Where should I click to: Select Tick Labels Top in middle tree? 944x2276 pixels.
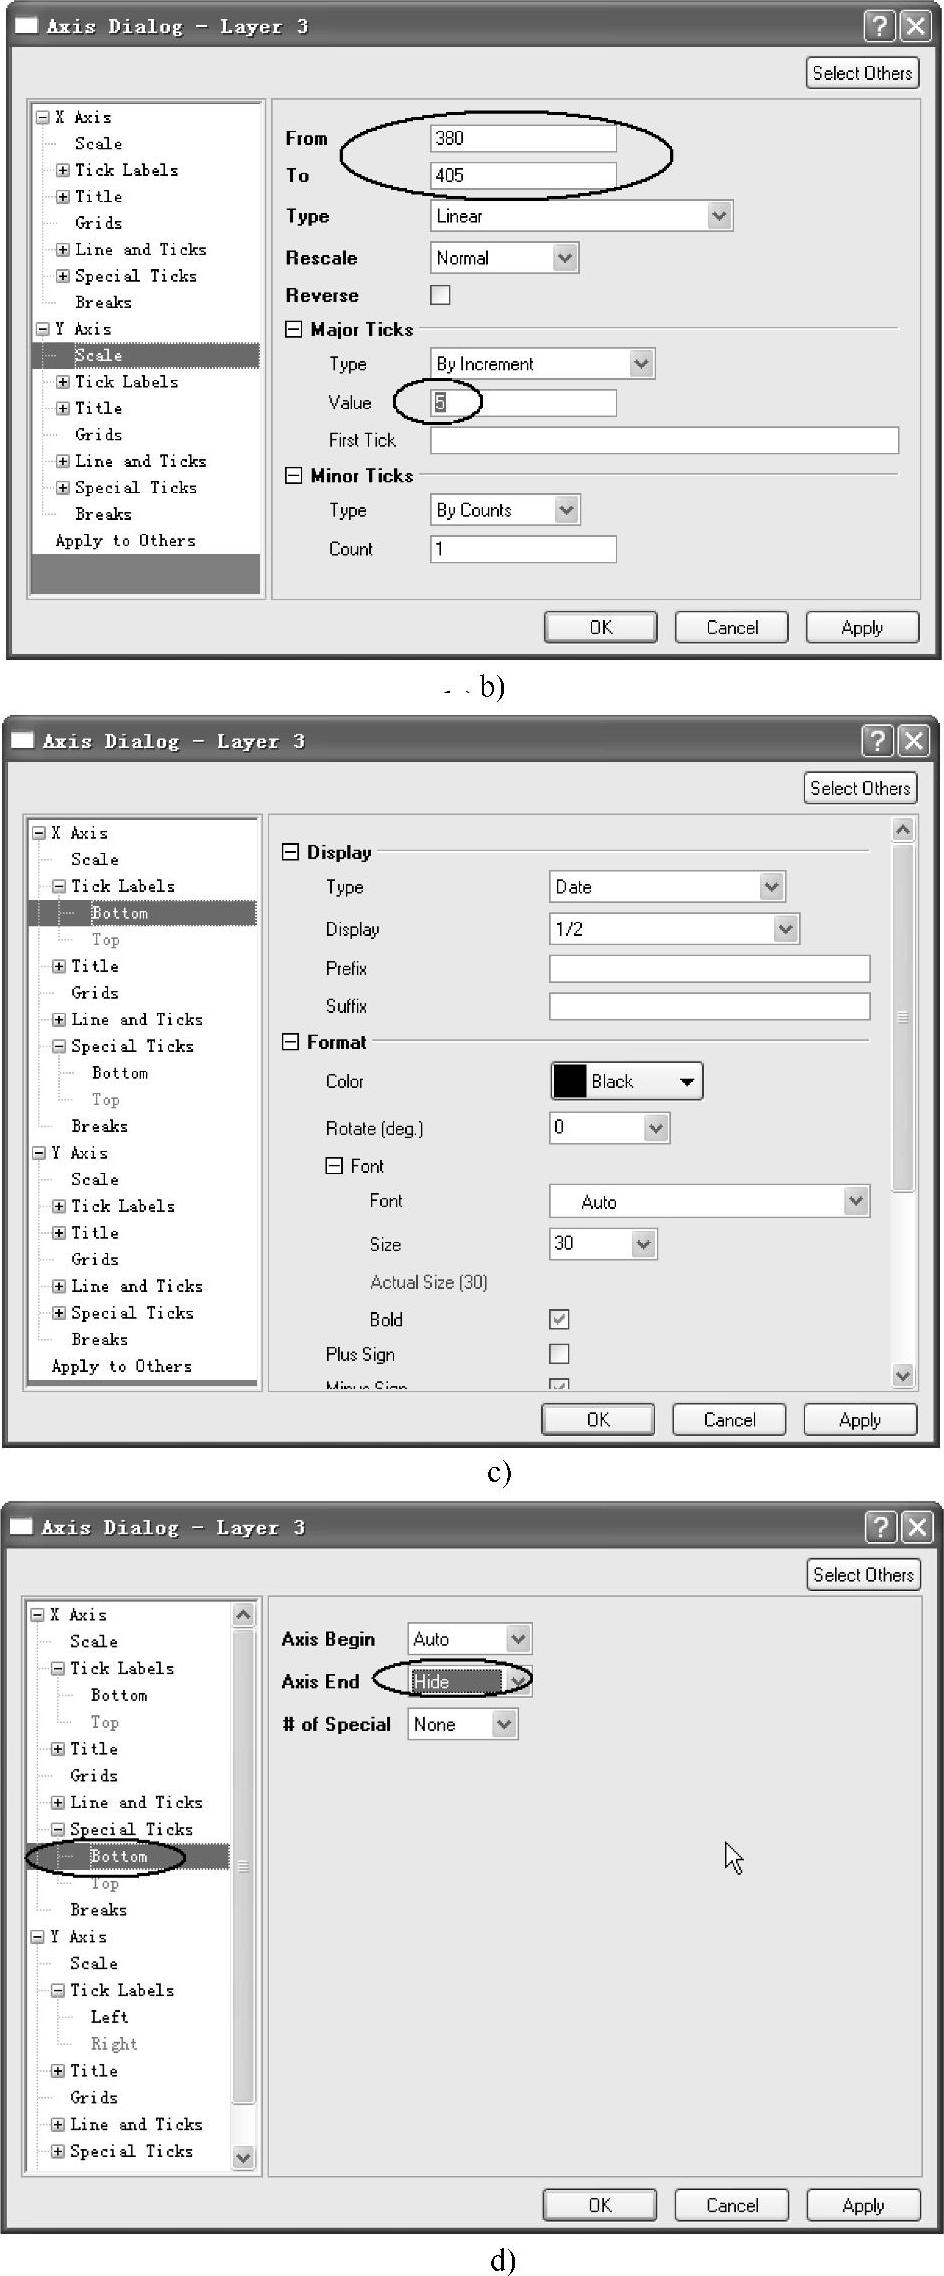(105, 939)
